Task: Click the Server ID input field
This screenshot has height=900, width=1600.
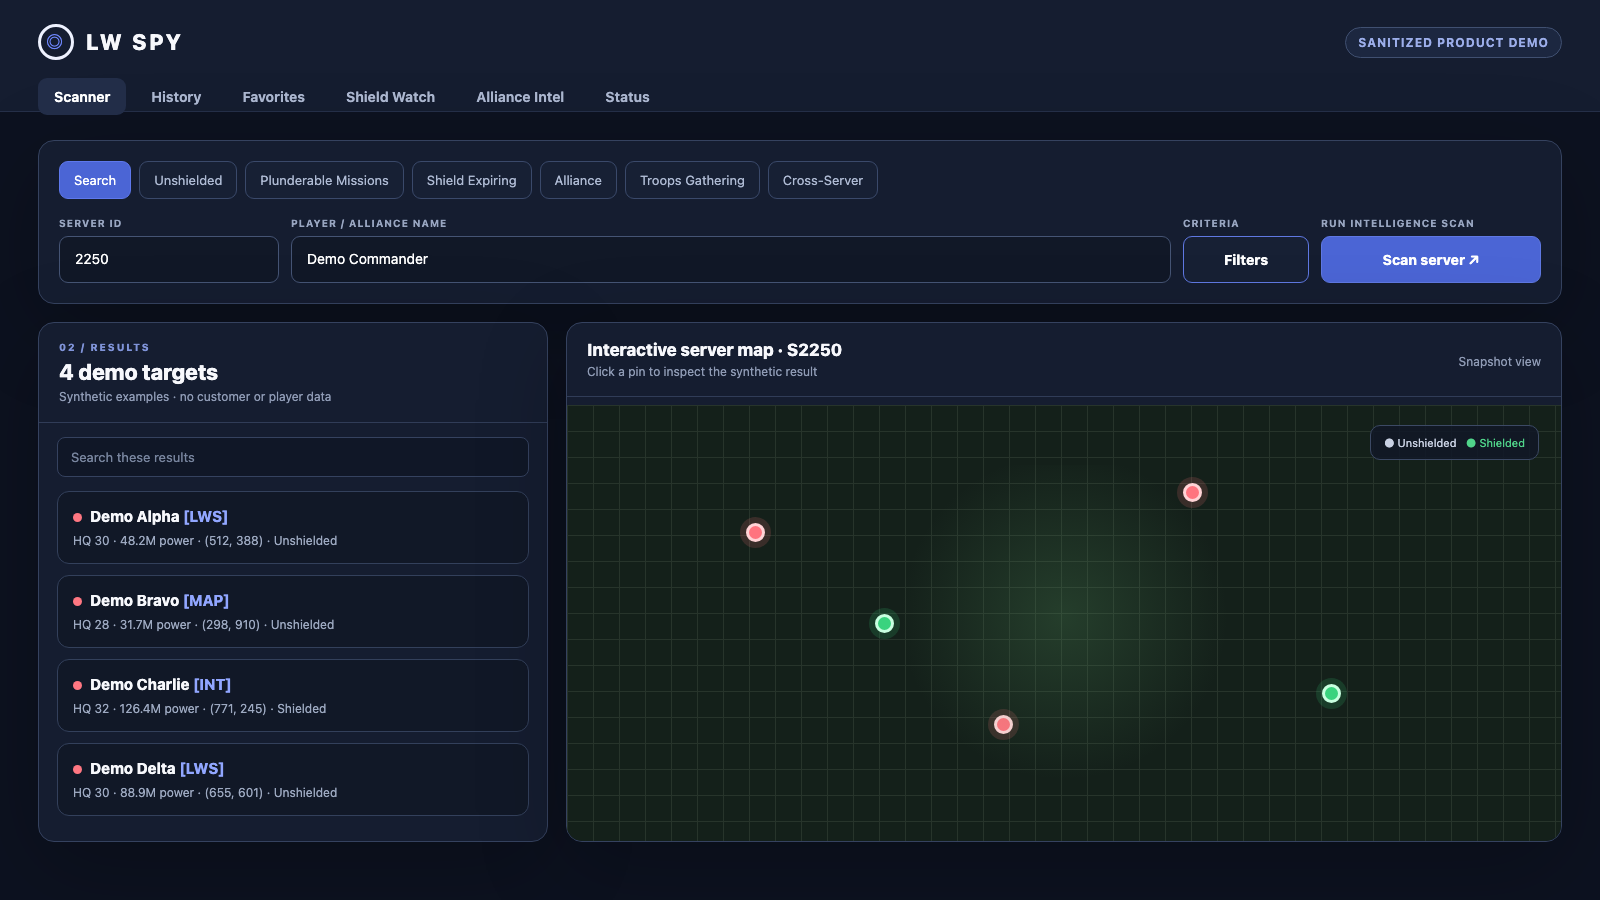Action: click(169, 259)
